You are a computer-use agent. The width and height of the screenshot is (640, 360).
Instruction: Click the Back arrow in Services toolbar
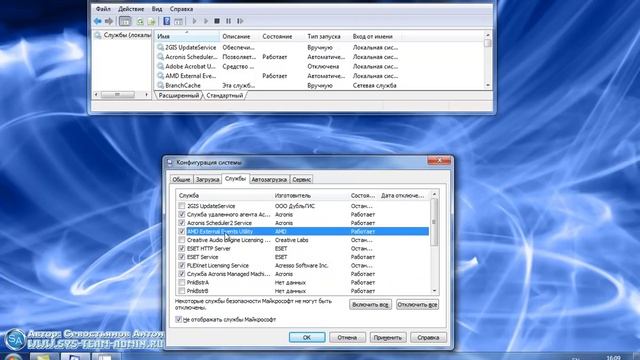(98, 21)
